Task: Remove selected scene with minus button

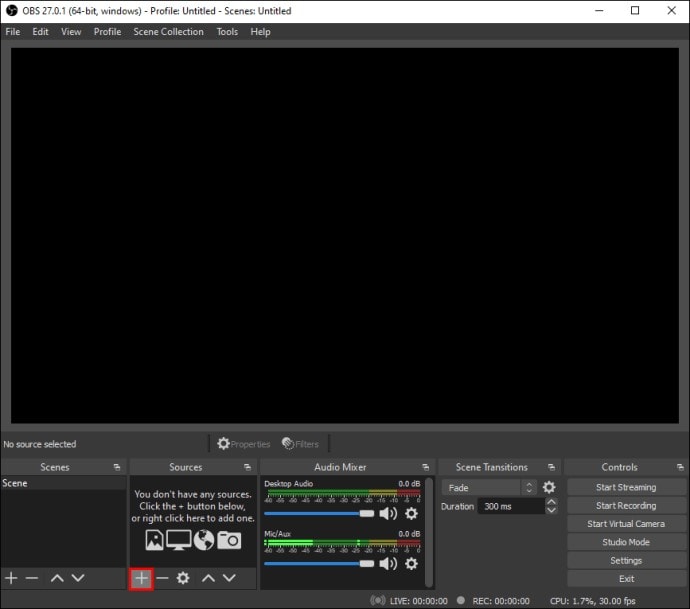Action: tap(32, 578)
